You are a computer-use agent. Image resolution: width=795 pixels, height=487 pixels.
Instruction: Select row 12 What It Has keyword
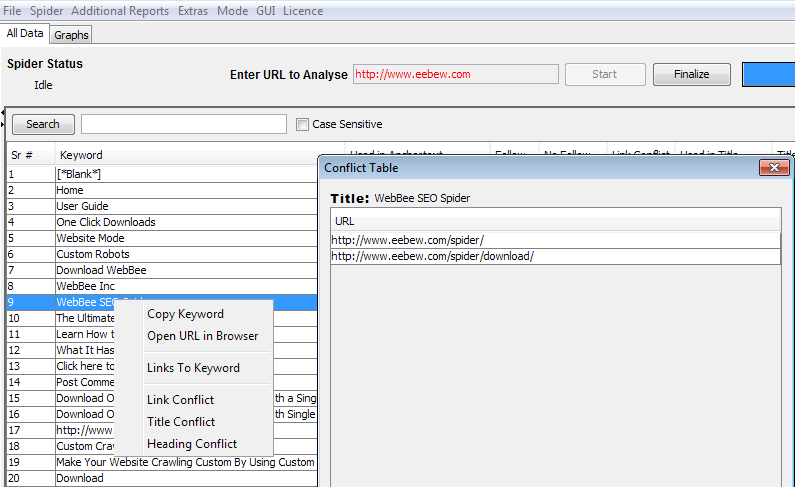coord(61,350)
